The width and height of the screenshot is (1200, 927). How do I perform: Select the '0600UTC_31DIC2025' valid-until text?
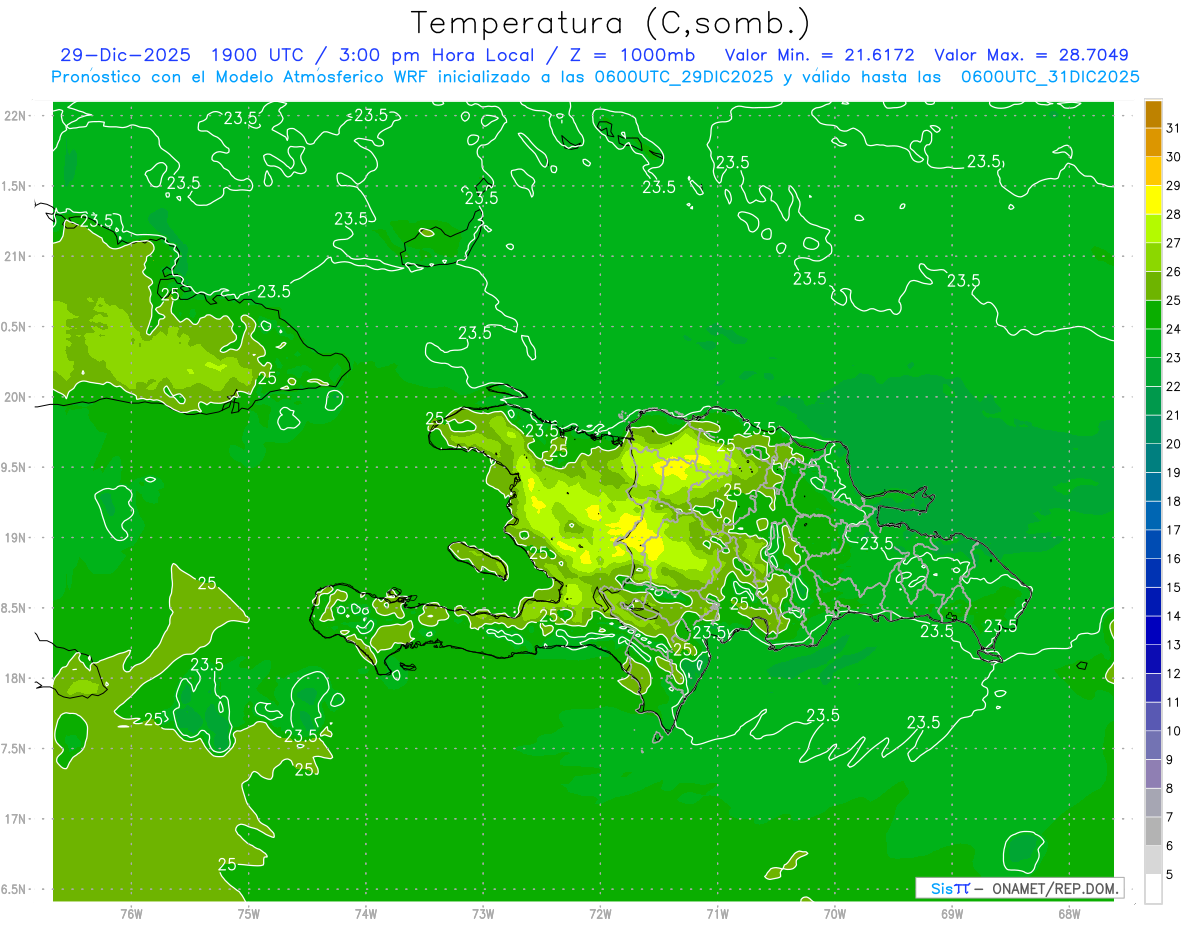[1050, 76]
